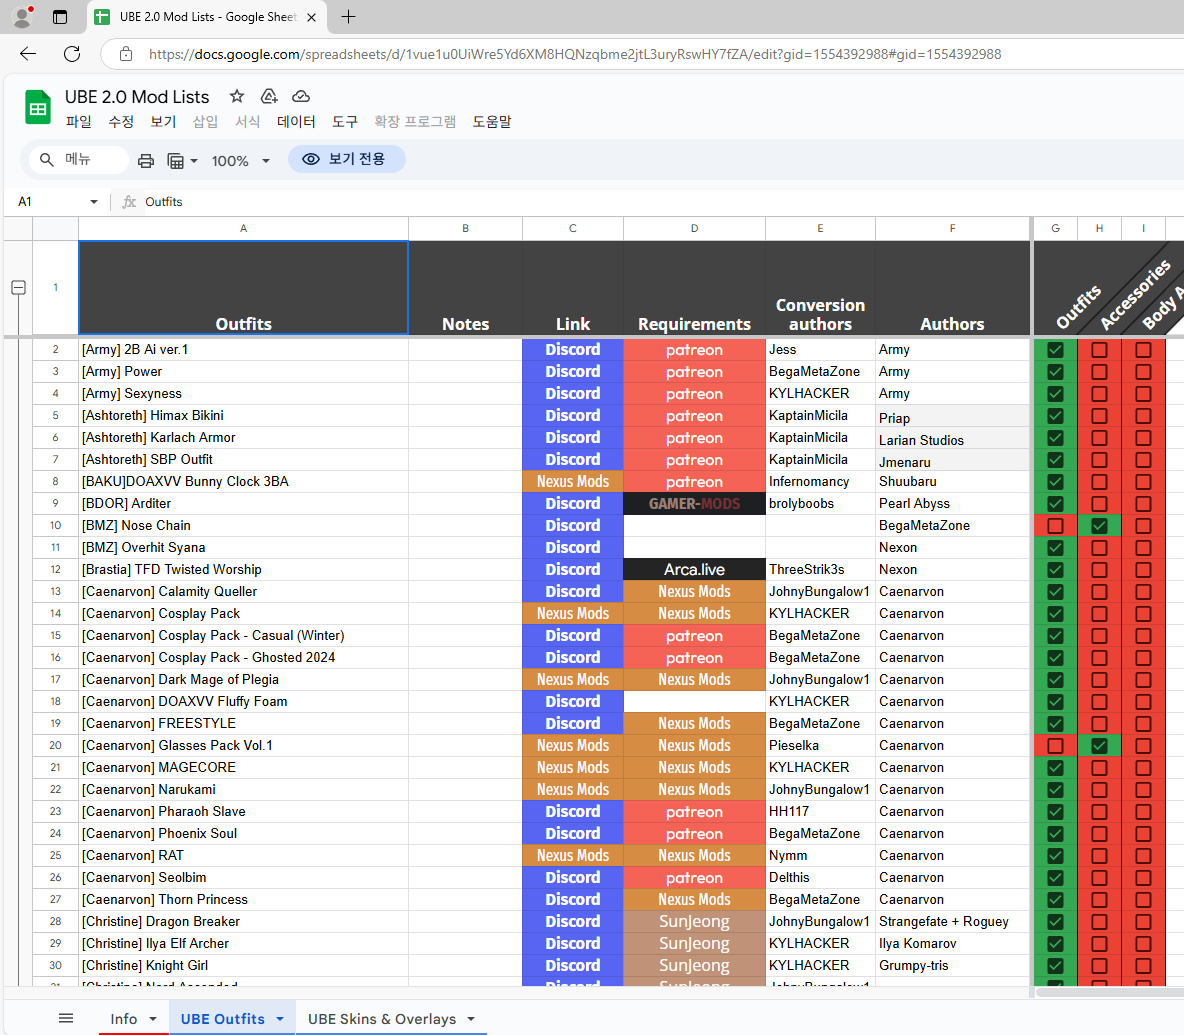This screenshot has width=1184, height=1035.
Task: Open the browser profile avatar
Action: click(x=23, y=17)
